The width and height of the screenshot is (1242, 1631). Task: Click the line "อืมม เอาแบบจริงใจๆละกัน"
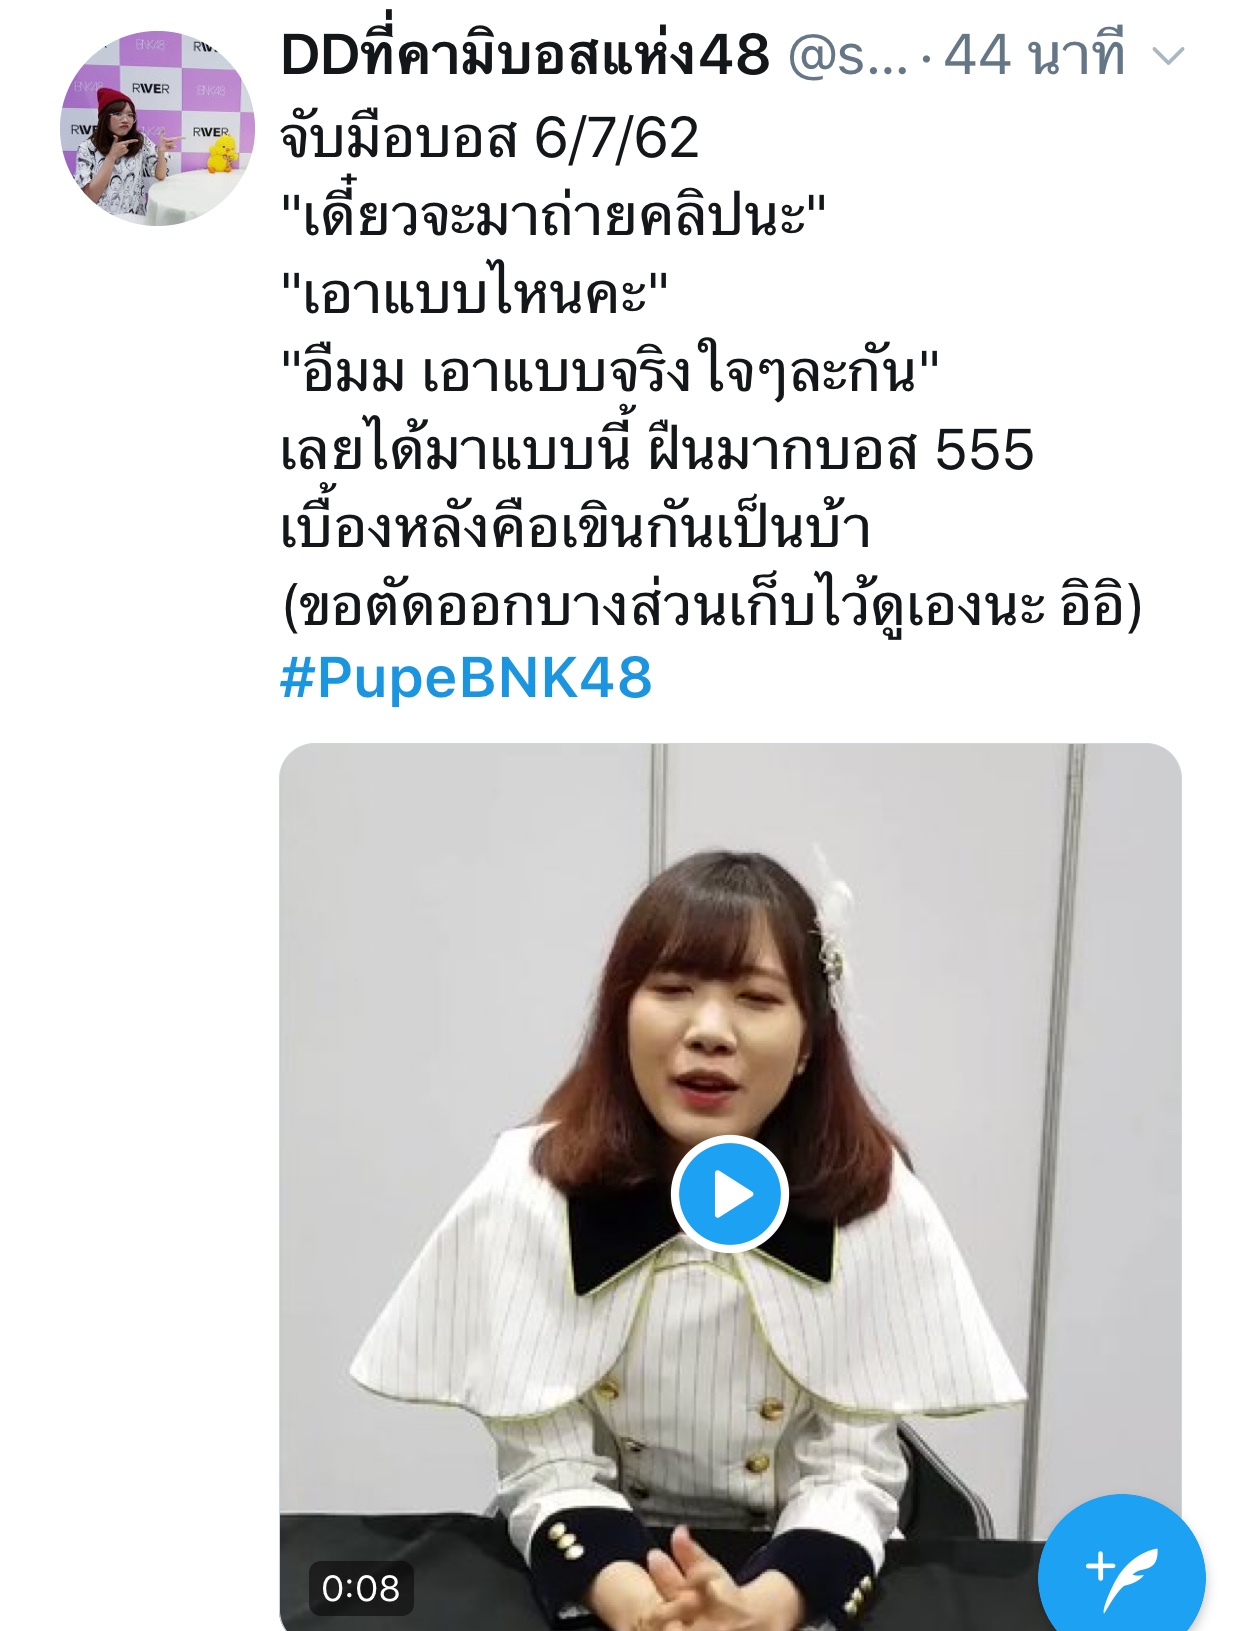tap(610, 371)
